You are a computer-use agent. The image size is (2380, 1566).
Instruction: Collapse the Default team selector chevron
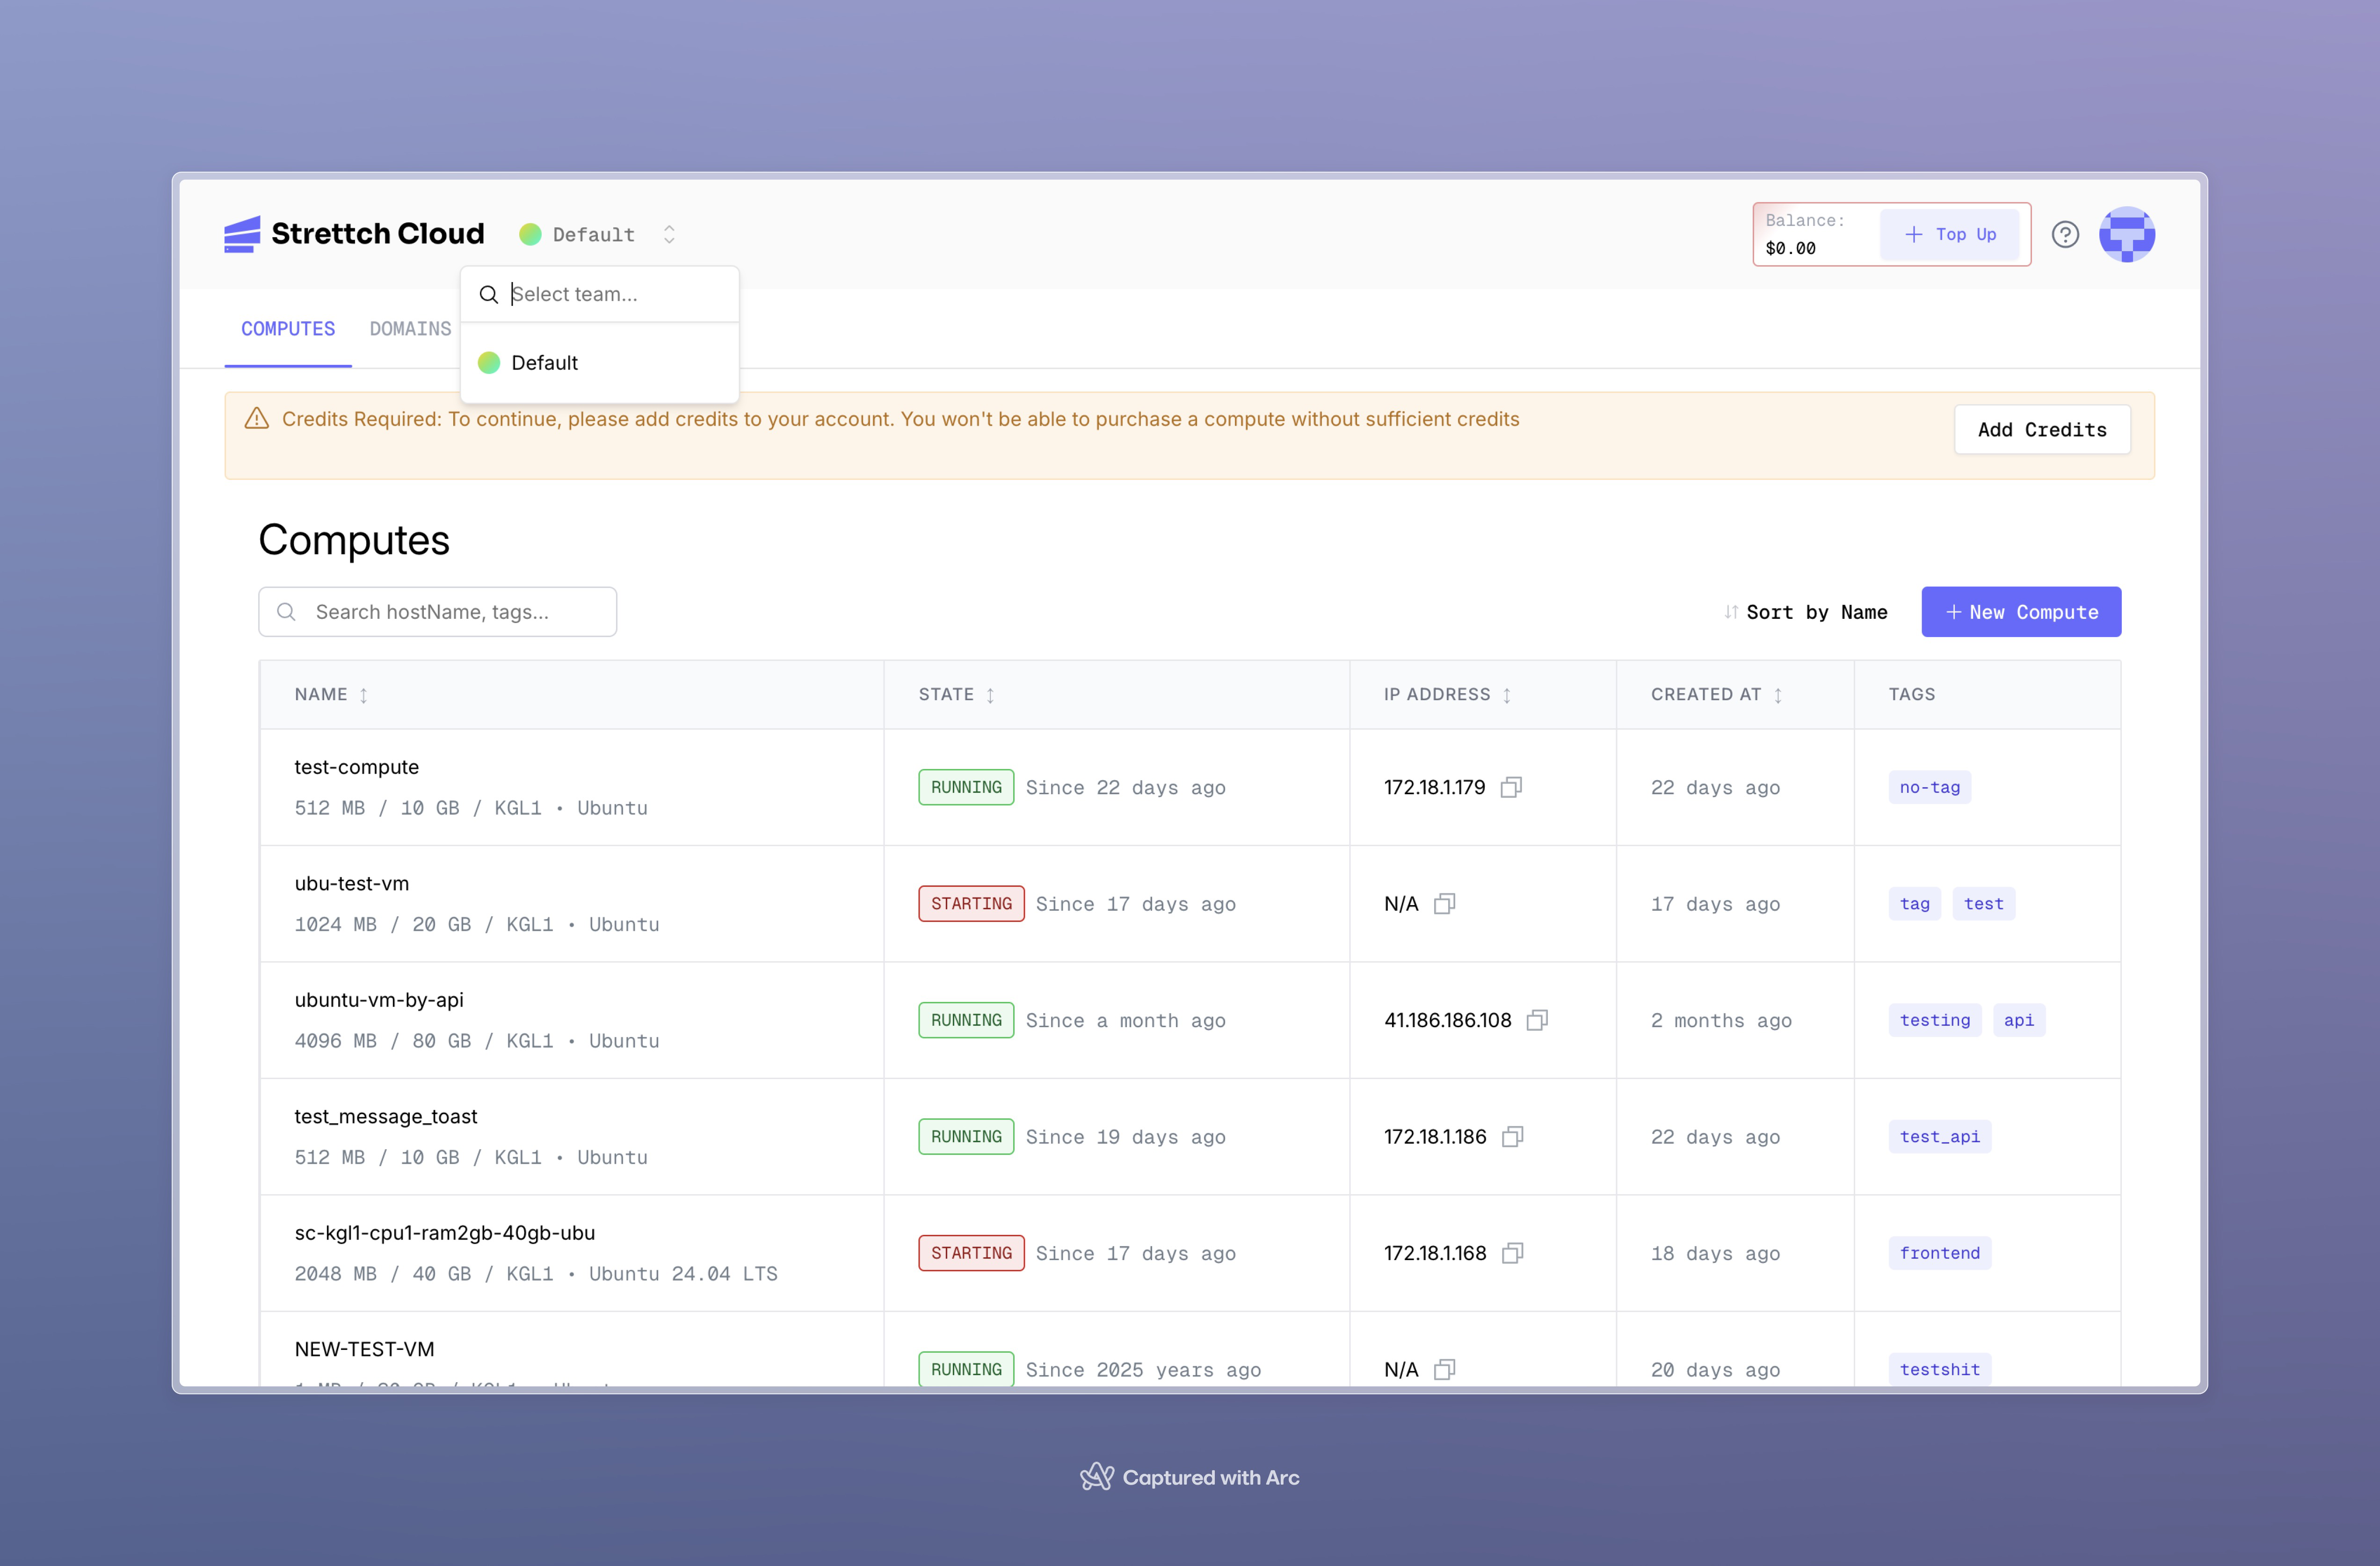[669, 234]
